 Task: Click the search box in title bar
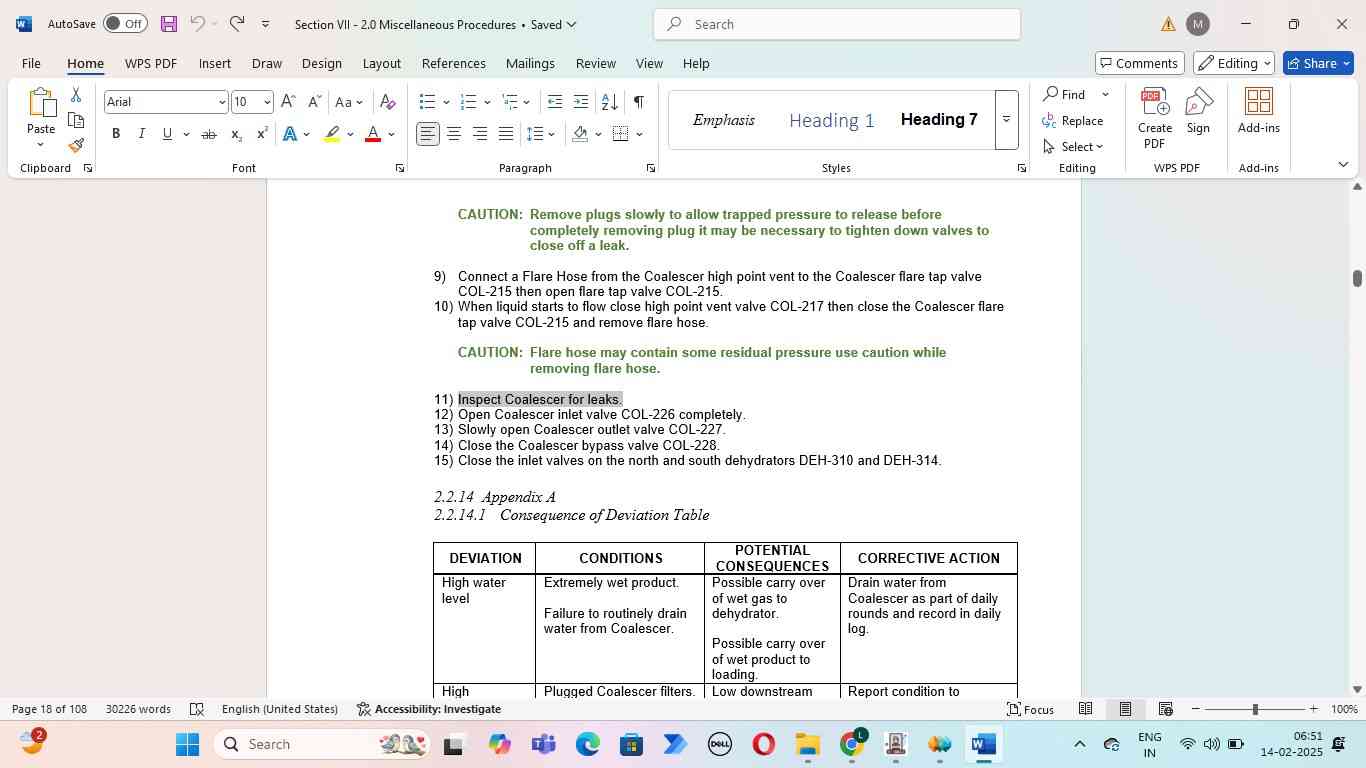pos(837,24)
